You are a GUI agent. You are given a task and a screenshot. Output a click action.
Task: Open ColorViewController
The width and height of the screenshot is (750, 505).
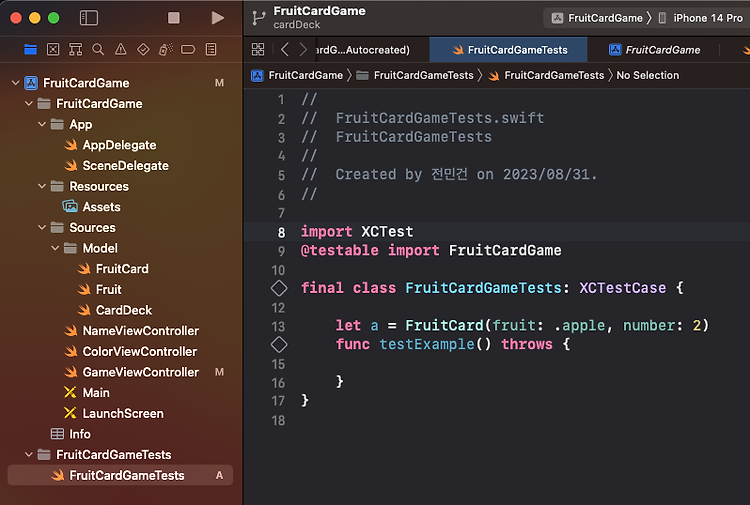pyautogui.click(x=140, y=351)
